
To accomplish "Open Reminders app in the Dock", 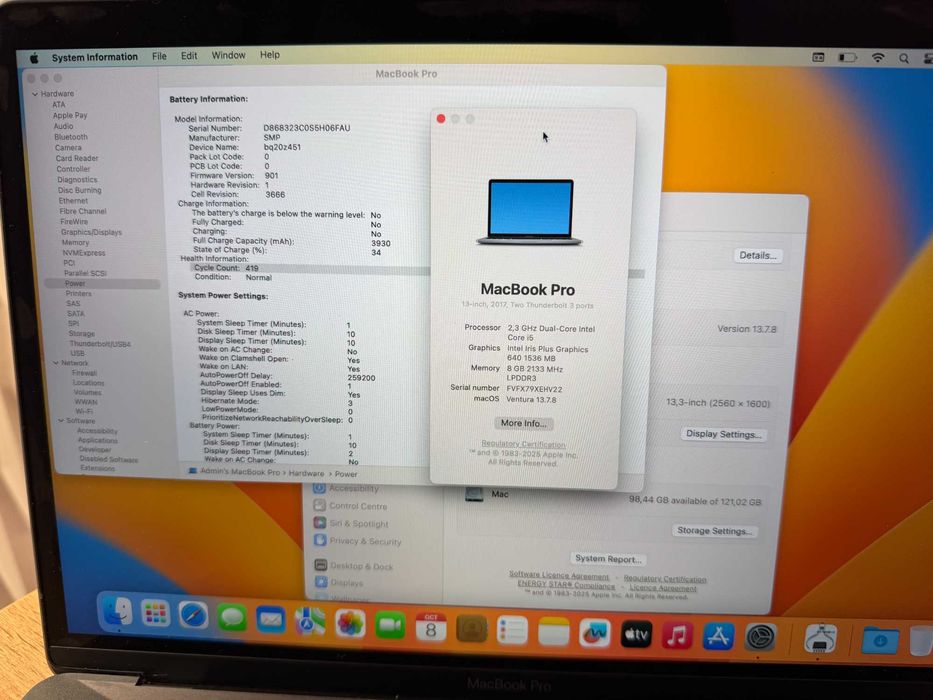I will point(512,631).
